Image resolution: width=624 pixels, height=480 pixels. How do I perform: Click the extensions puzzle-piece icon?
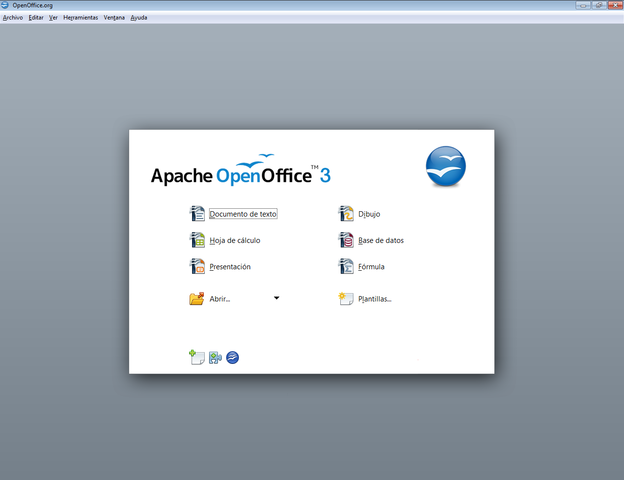tap(215, 357)
